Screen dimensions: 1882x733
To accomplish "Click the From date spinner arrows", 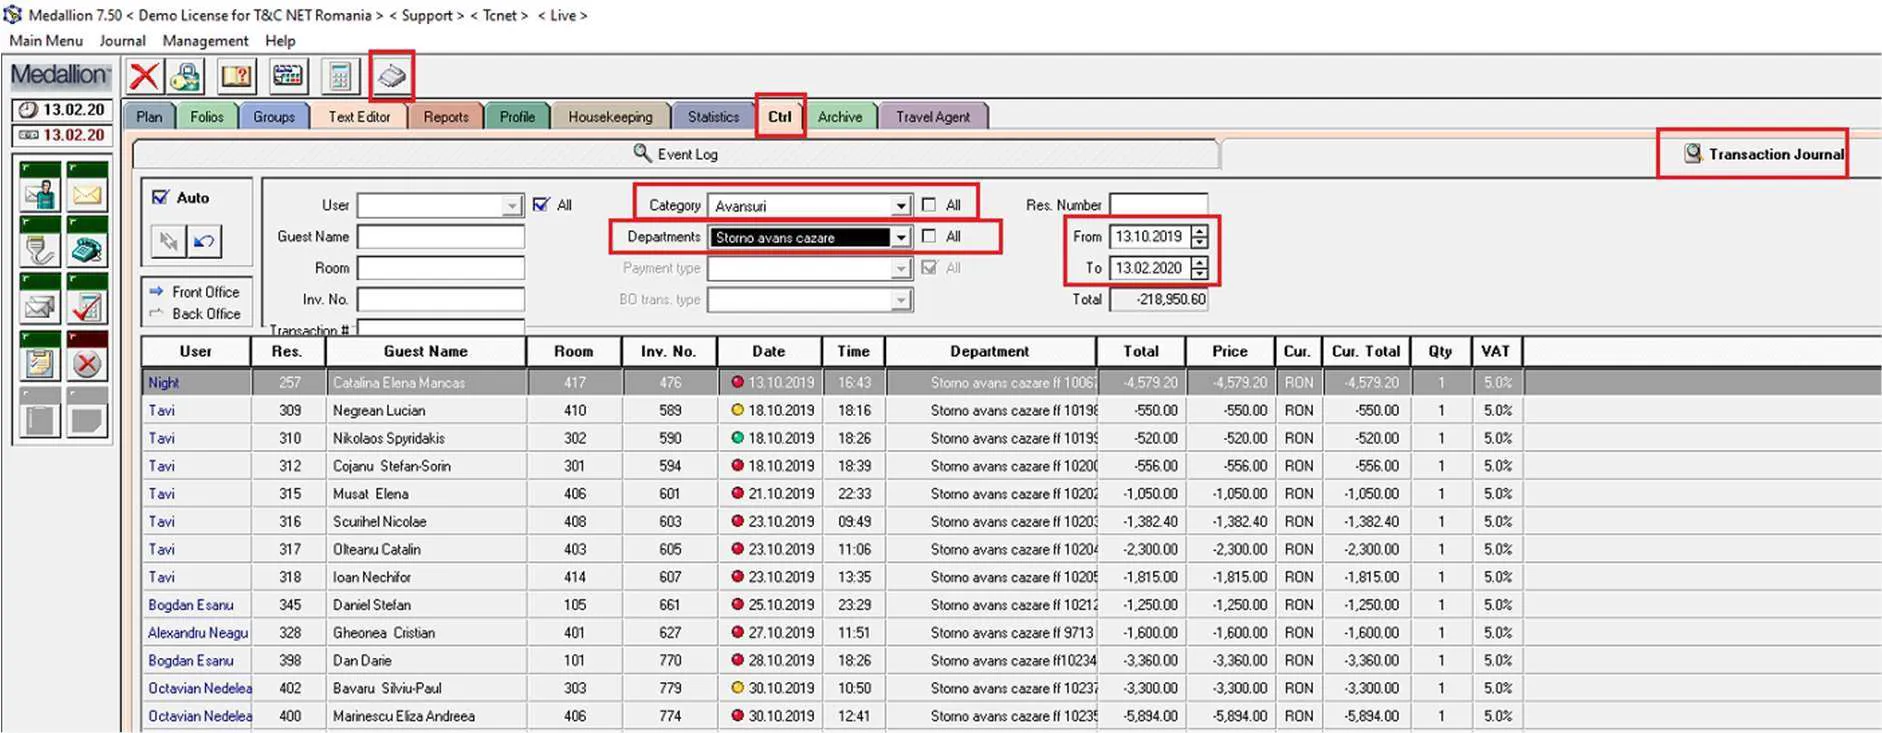I will 1199,237.
